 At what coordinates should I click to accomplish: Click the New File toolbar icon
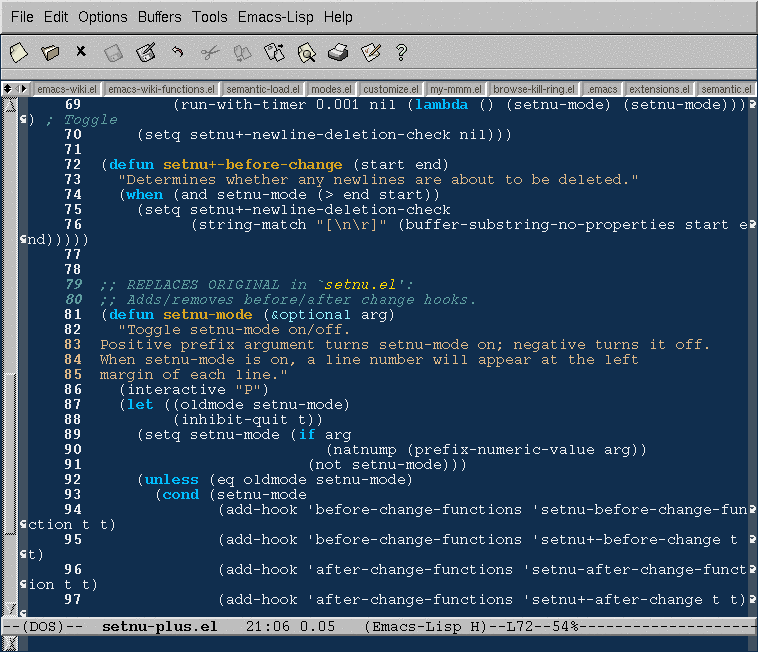point(18,51)
